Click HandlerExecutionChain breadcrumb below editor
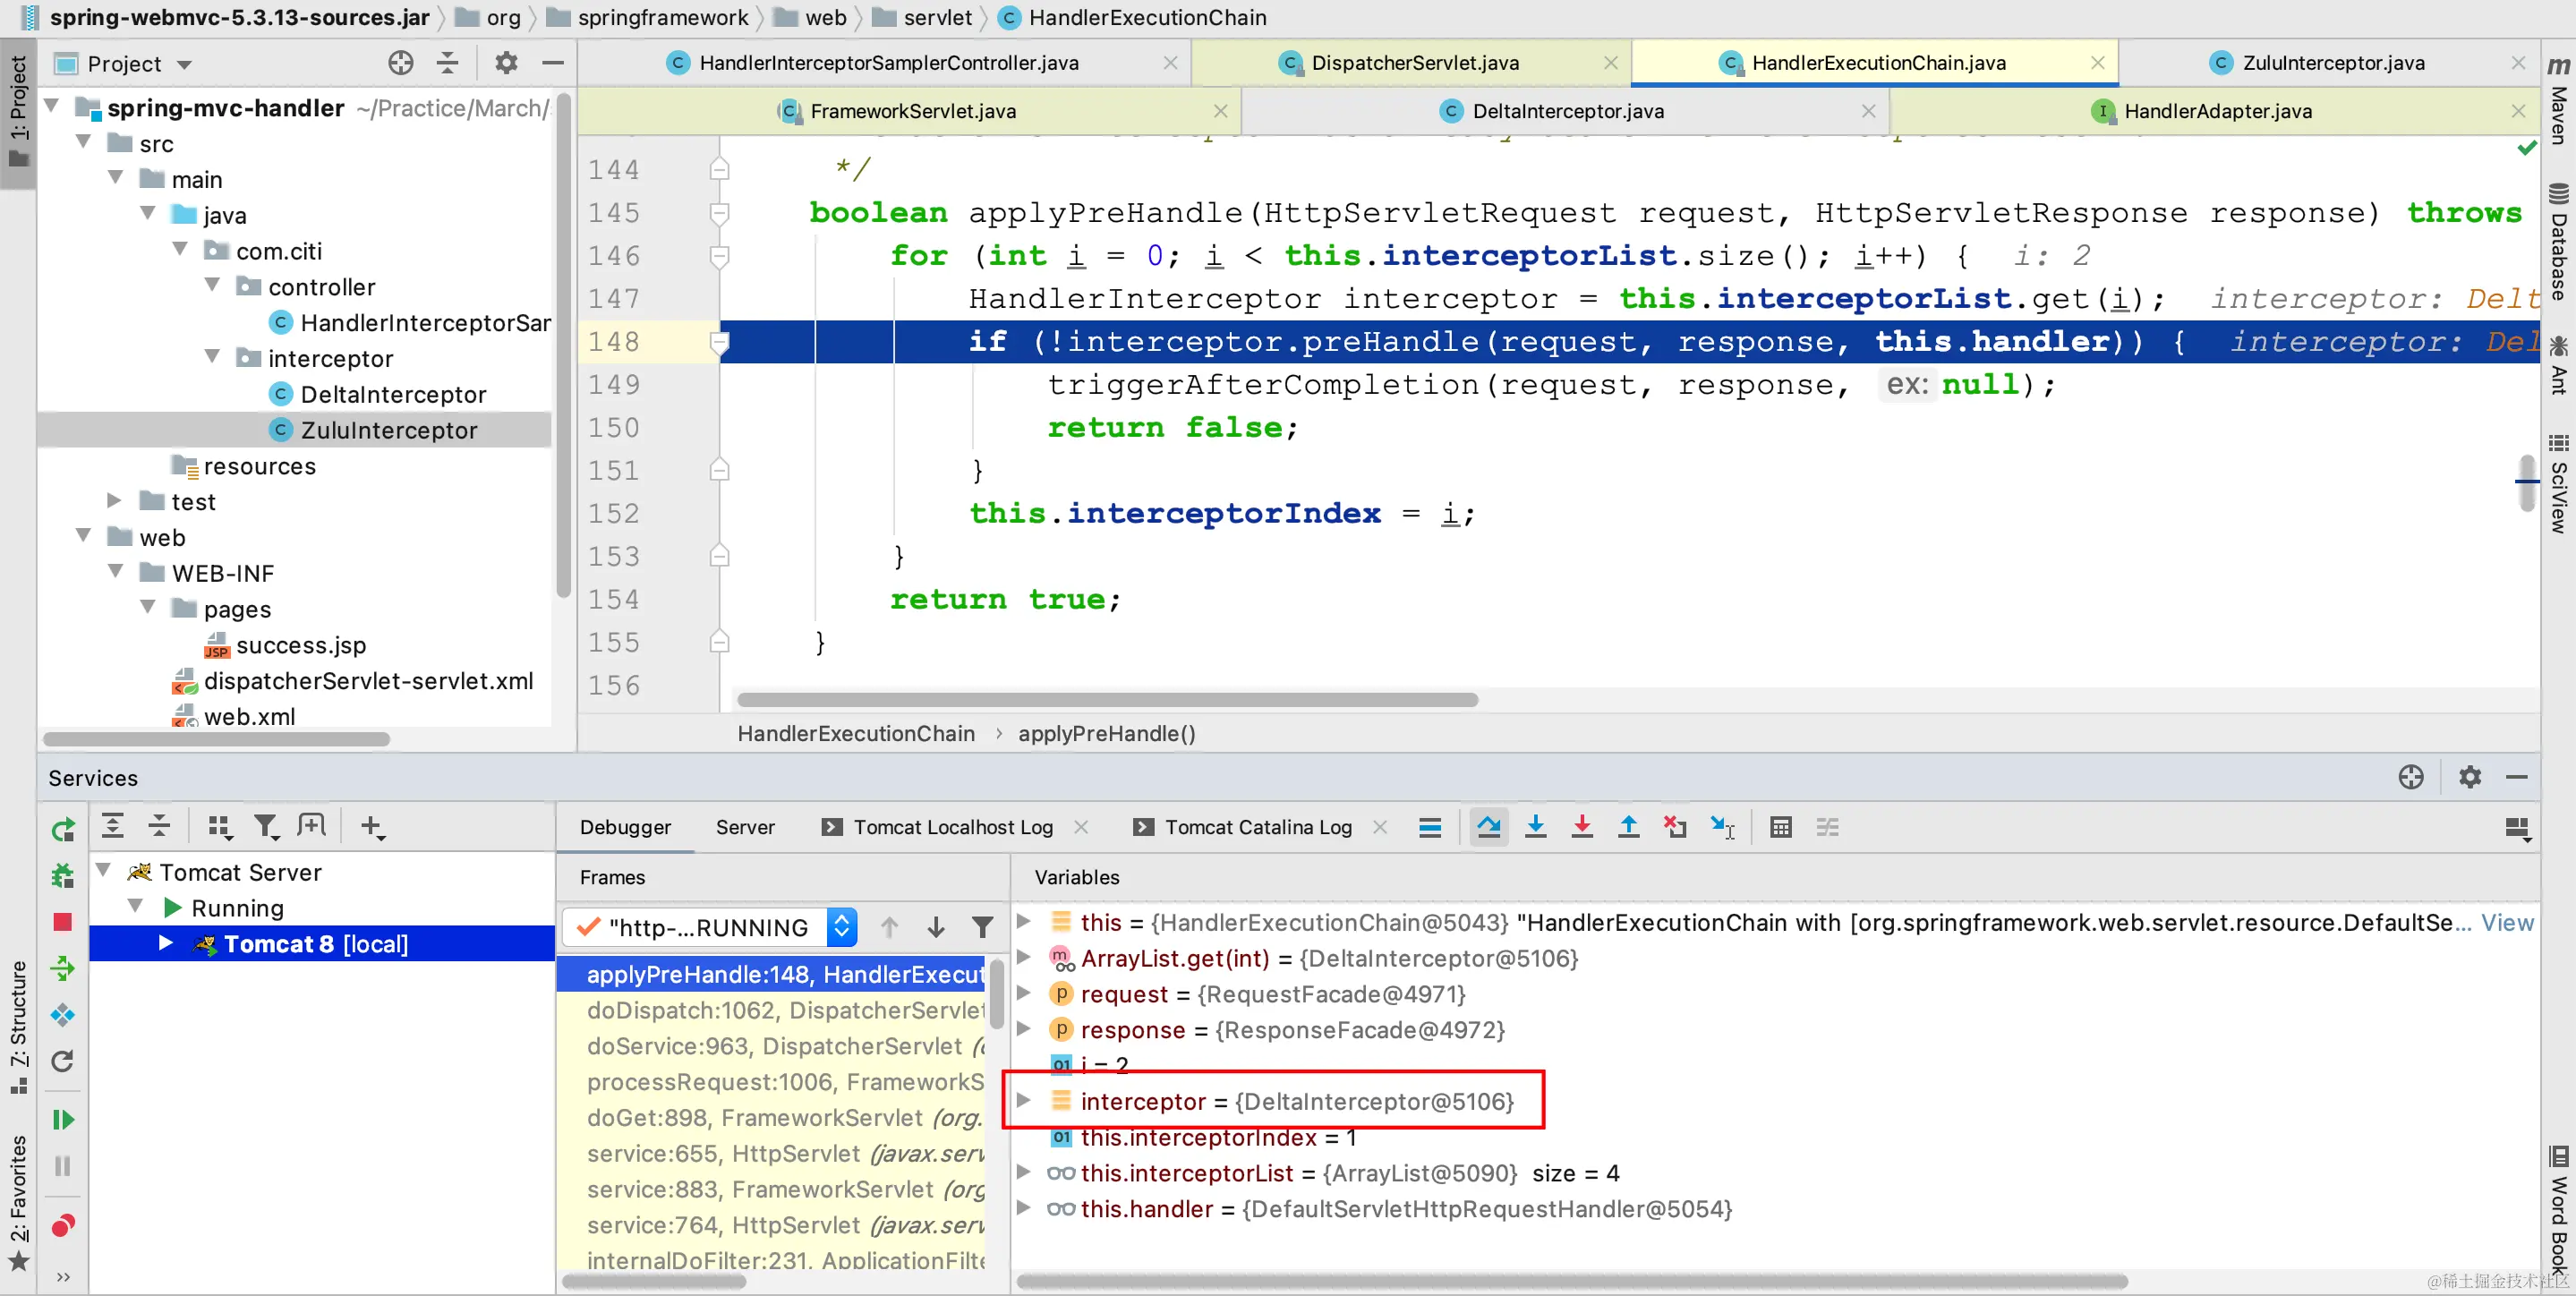This screenshot has height=1296, width=2576. coord(856,733)
